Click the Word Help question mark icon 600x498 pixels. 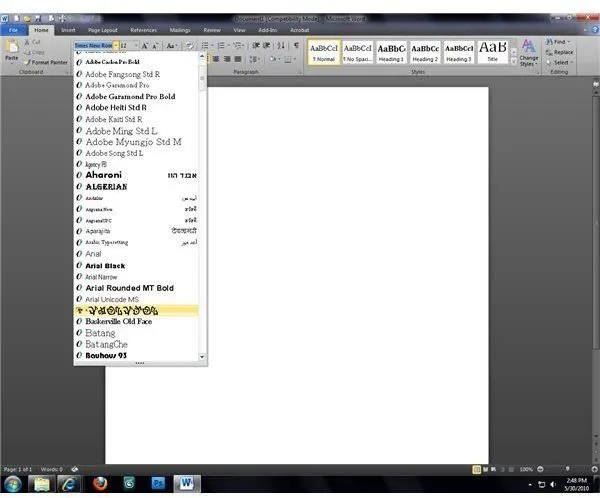point(595,29)
